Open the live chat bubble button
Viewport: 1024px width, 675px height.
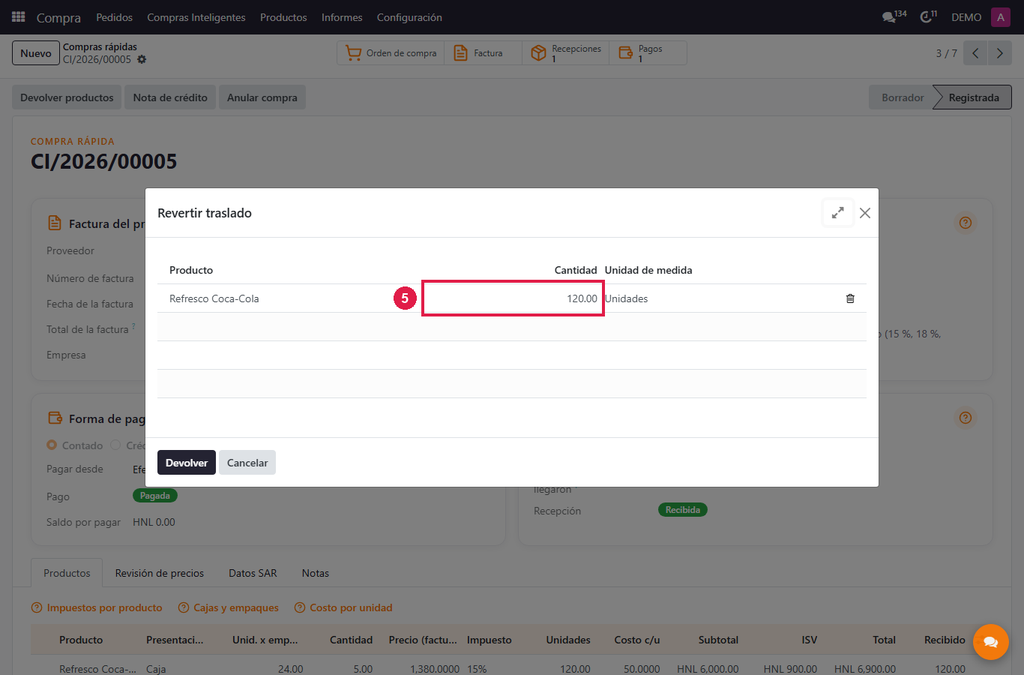click(990, 642)
